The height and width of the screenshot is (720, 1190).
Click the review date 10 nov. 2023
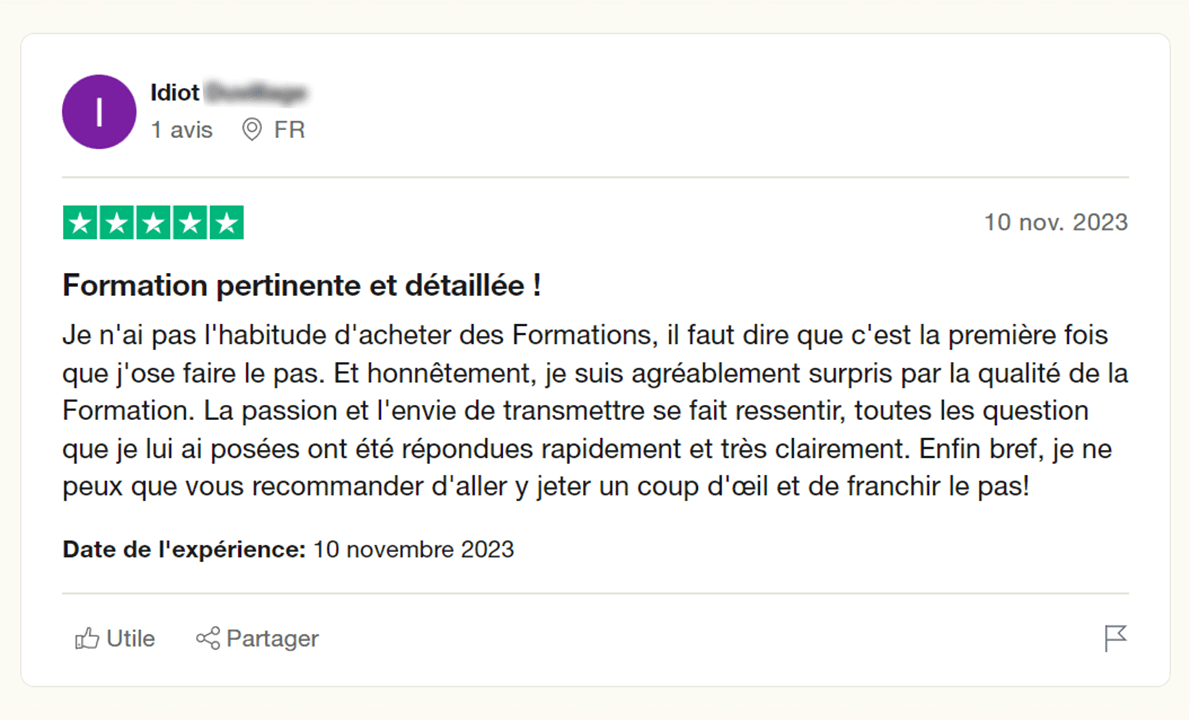coord(1056,222)
